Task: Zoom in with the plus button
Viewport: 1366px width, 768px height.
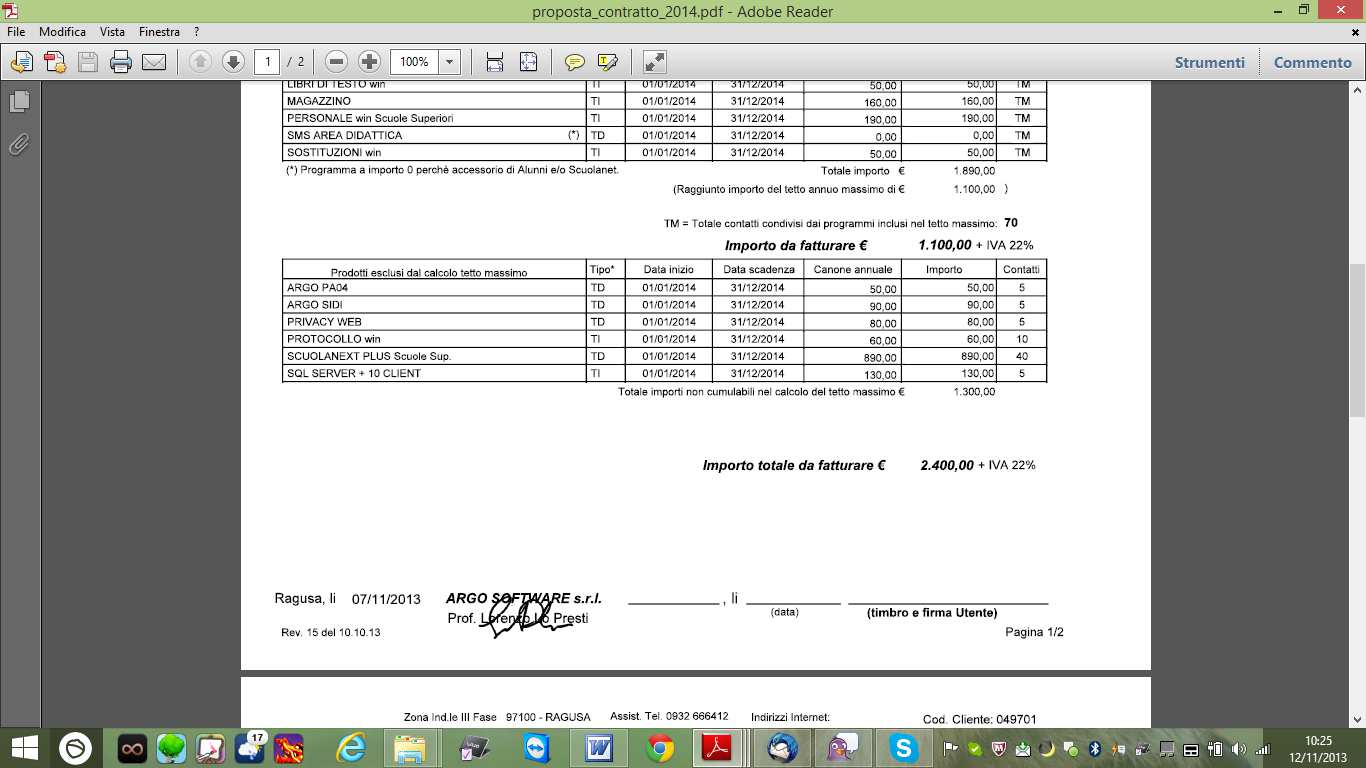Action: click(370, 62)
